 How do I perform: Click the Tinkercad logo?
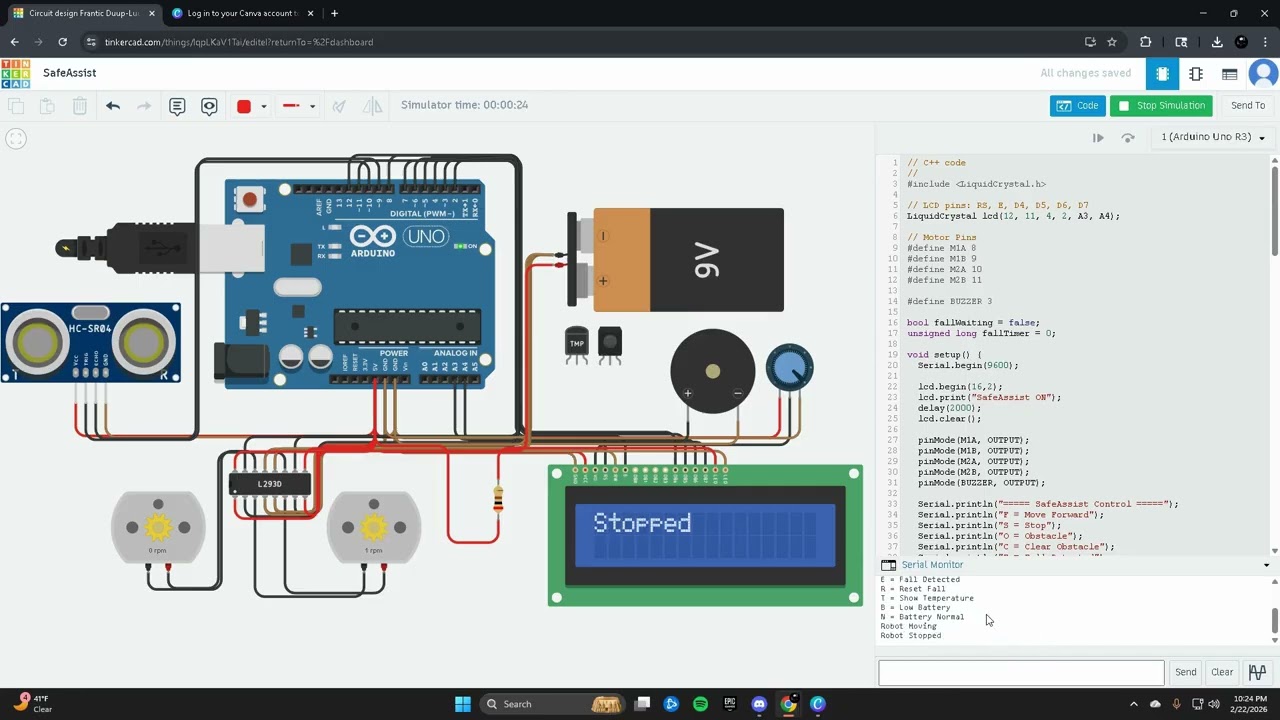16,73
